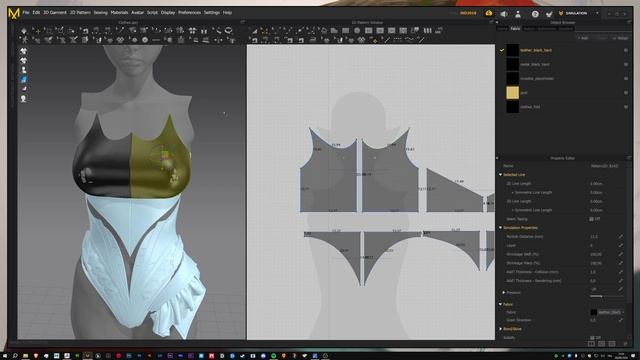This screenshot has width=640, height=360.
Task: Expand Symmetric Line Length under 3D Line Length
Action: (513, 210)
